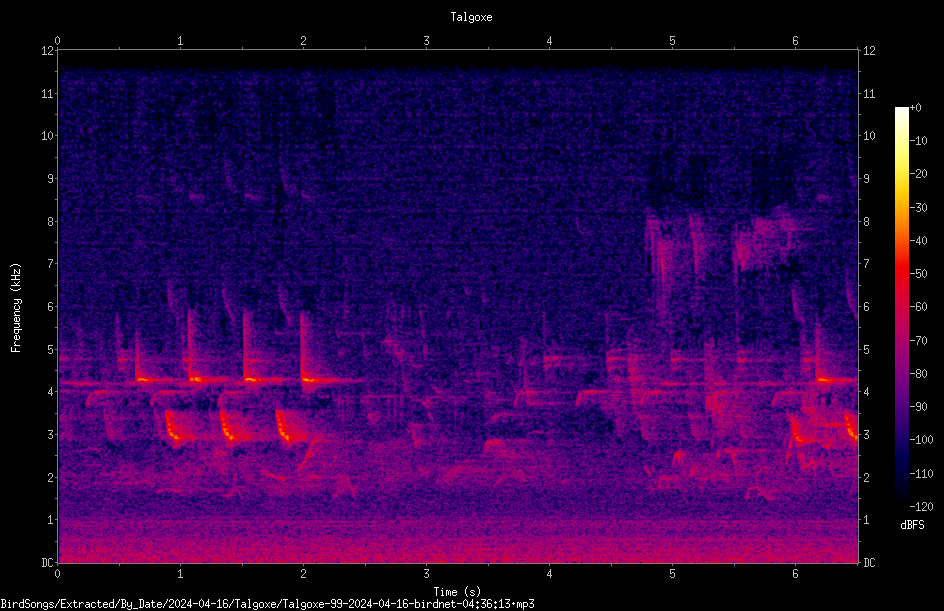This screenshot has width=944, height=611.
Task: Click the 8 kHz label on right axis
Action: point(866,222)
